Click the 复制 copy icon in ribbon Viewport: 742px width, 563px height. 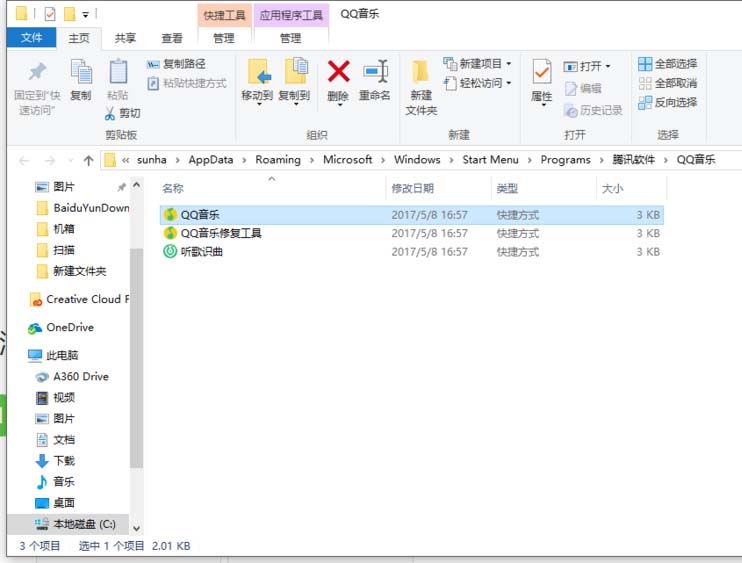[x=81, y=72]
